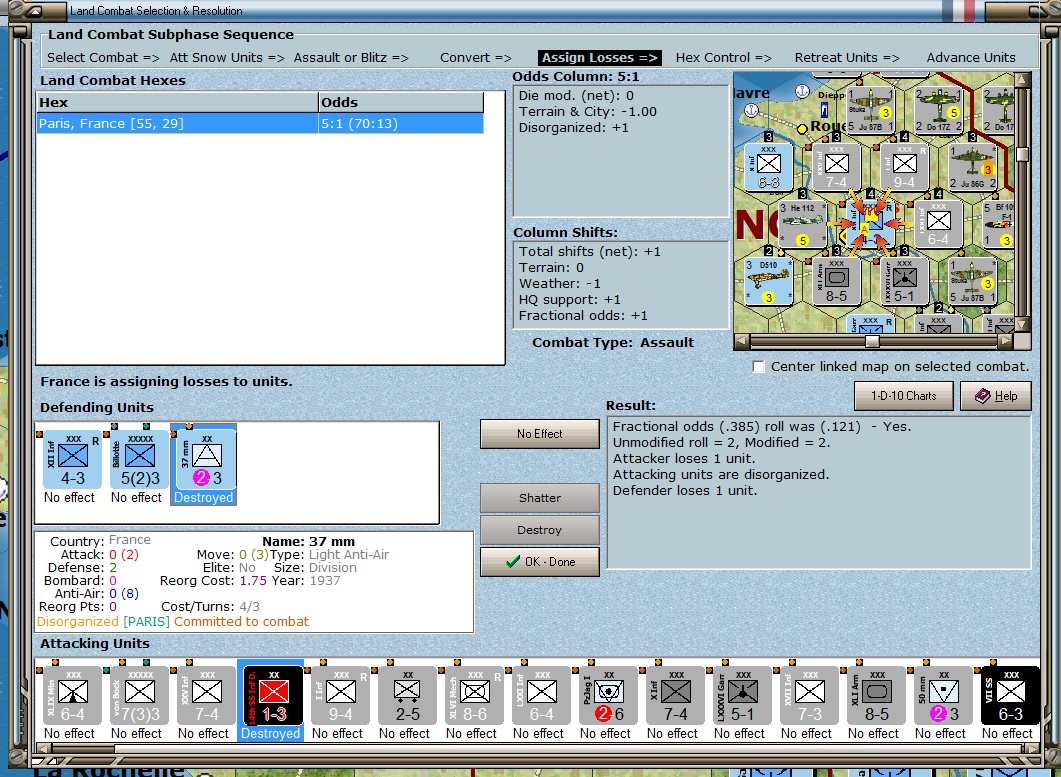Click the Assign Losses subphase label

(x=600, y=58)
